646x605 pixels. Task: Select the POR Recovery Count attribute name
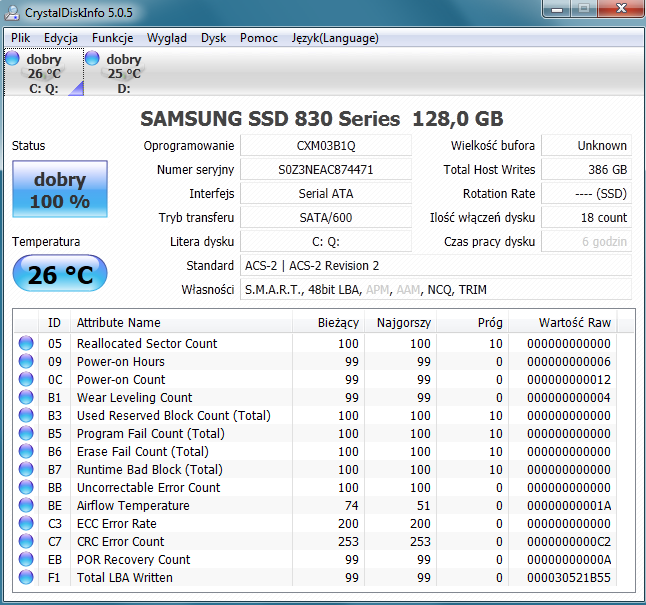(133, 559)
